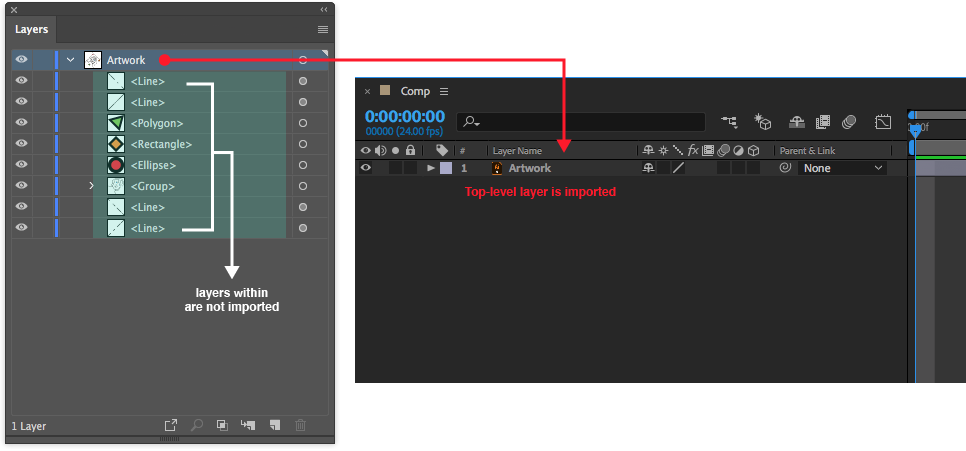The width and height of the screenshot is (966, 451).
Task: Collapse Layers panel with double-arrow icon
Action: pos(324,9)
